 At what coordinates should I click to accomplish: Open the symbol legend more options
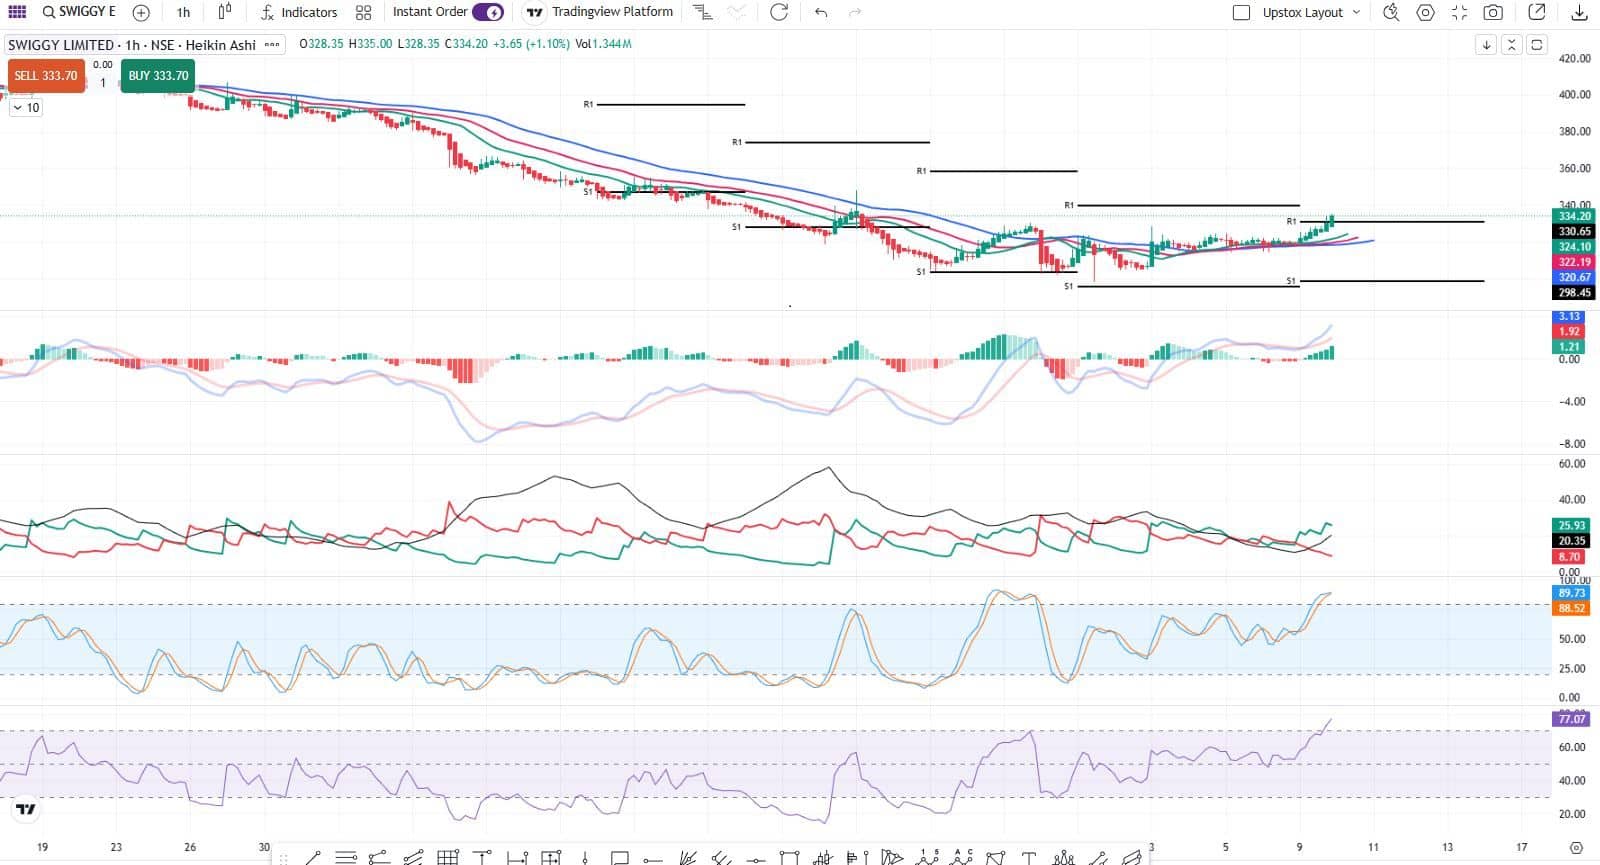tap(272, 45)
